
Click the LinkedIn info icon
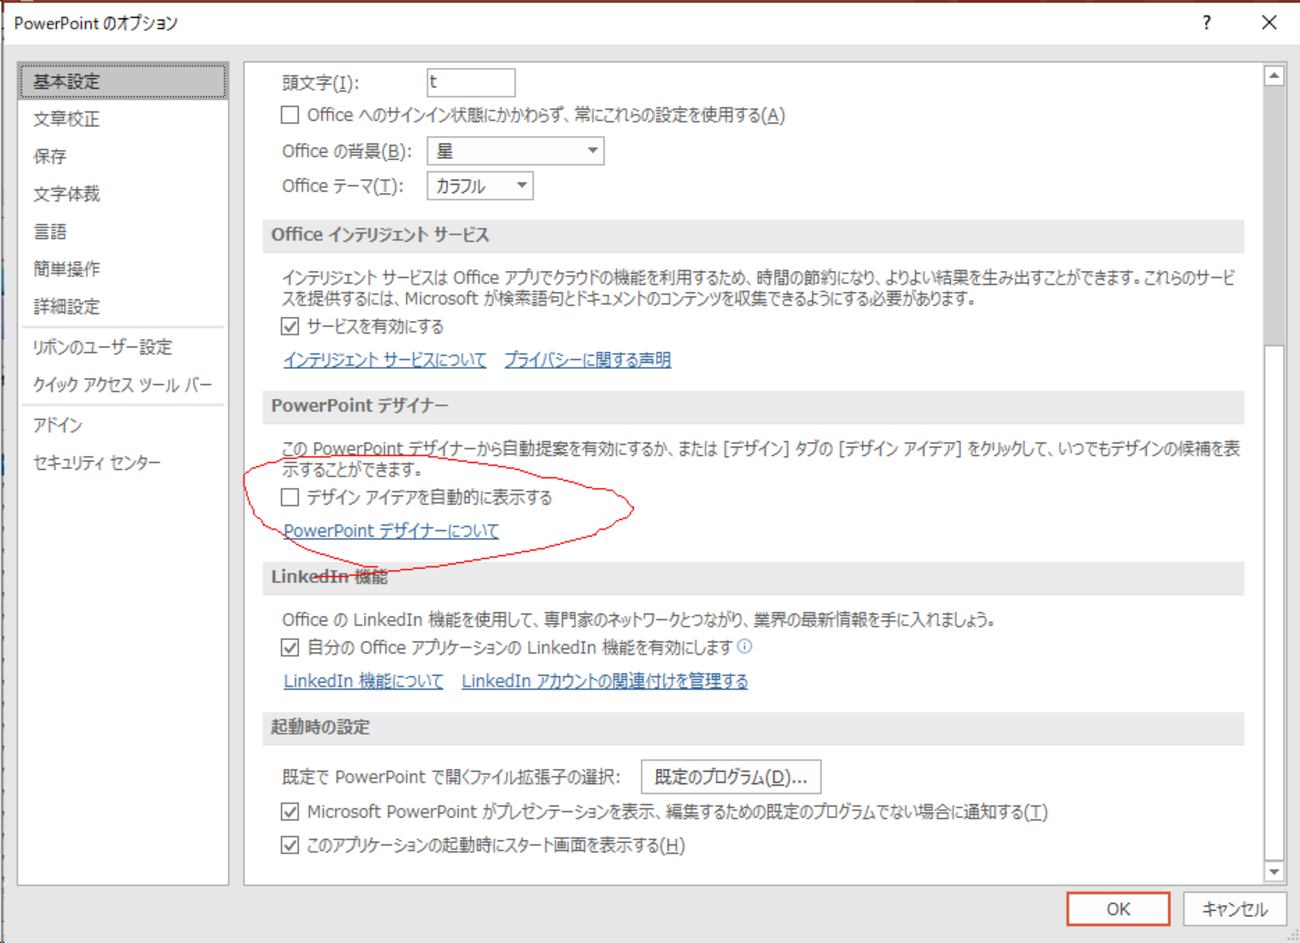coord(744,647)
